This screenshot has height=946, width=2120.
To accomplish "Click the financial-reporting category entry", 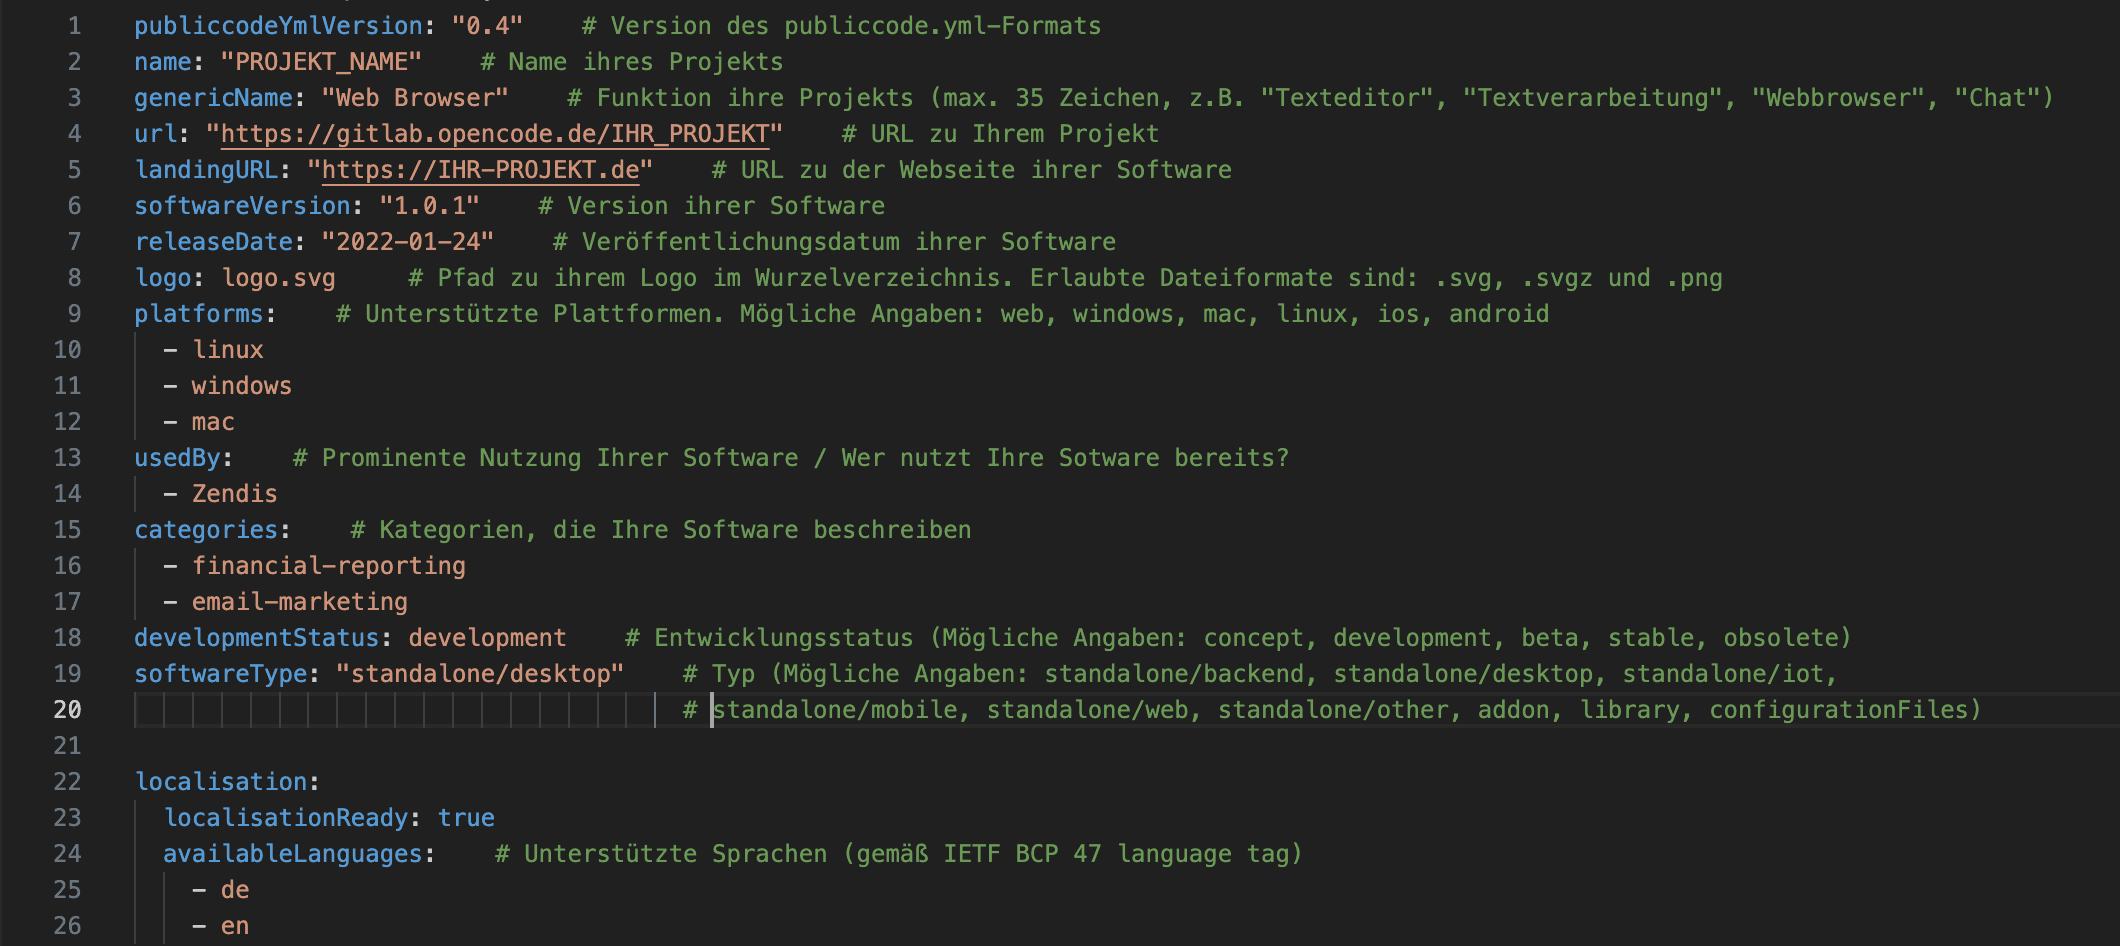I will 329,566.
